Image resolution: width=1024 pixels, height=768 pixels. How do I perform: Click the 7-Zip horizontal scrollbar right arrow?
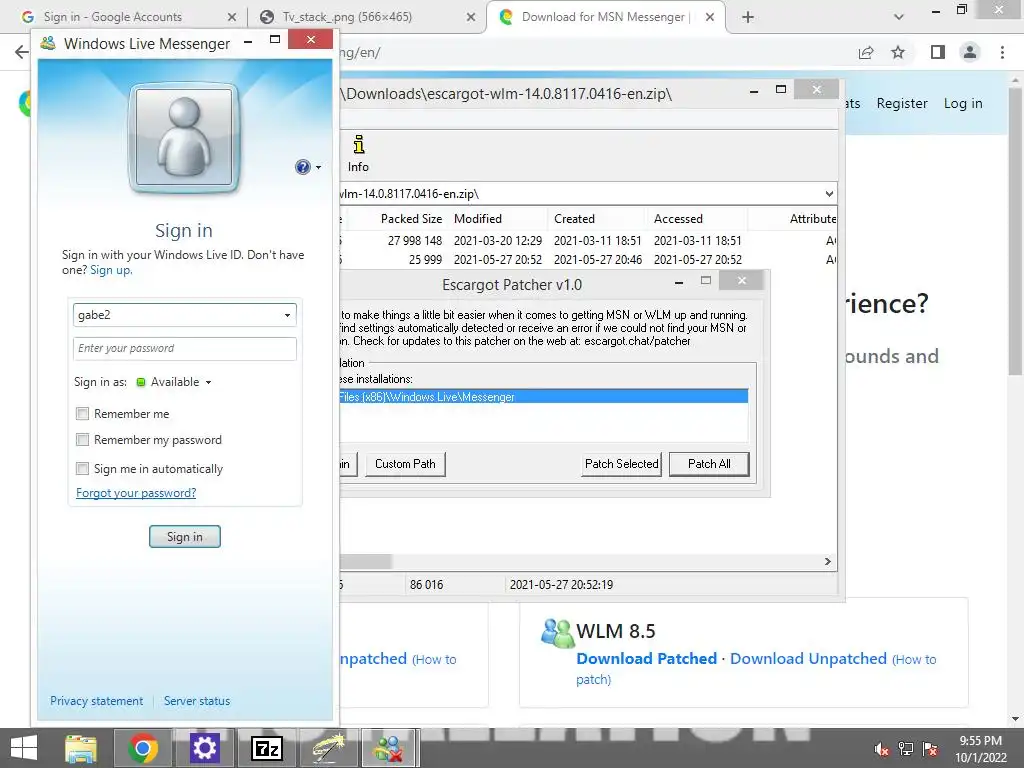point(827,562)
